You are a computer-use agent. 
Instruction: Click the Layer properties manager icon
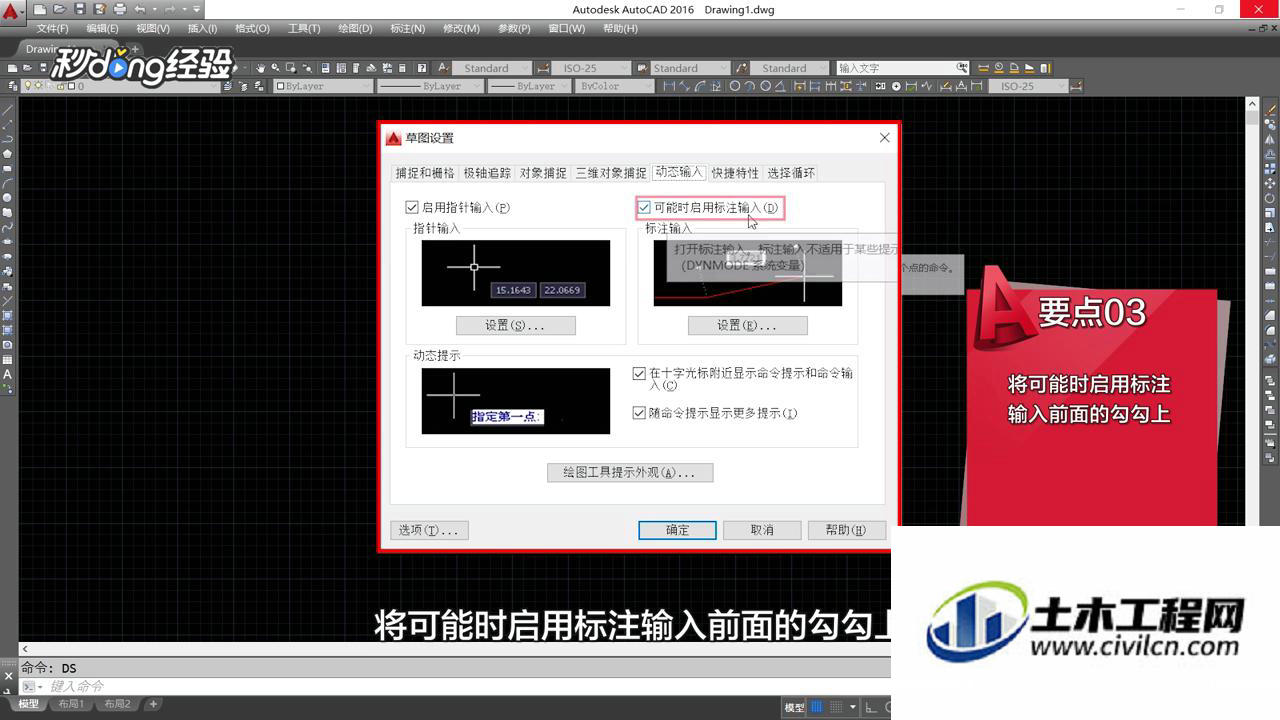(x=13, y=86)
